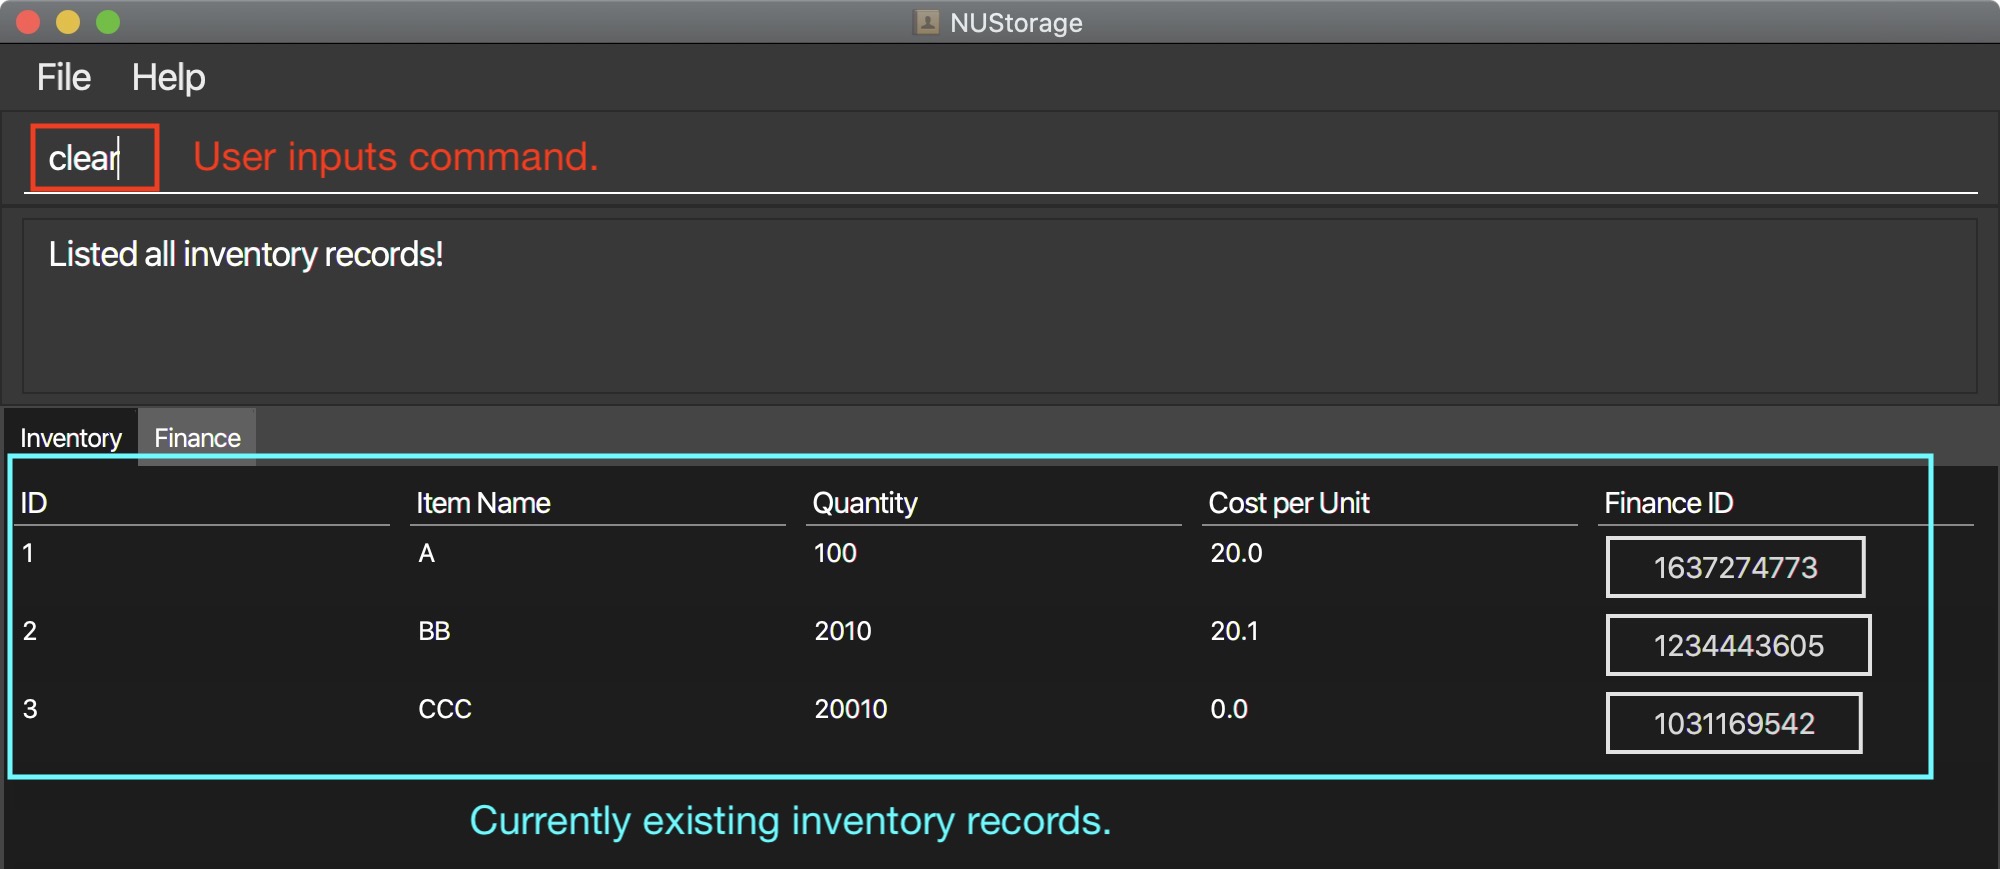Open the File menu
Viewport: 2000px width, 869px height.
[64, 77]
